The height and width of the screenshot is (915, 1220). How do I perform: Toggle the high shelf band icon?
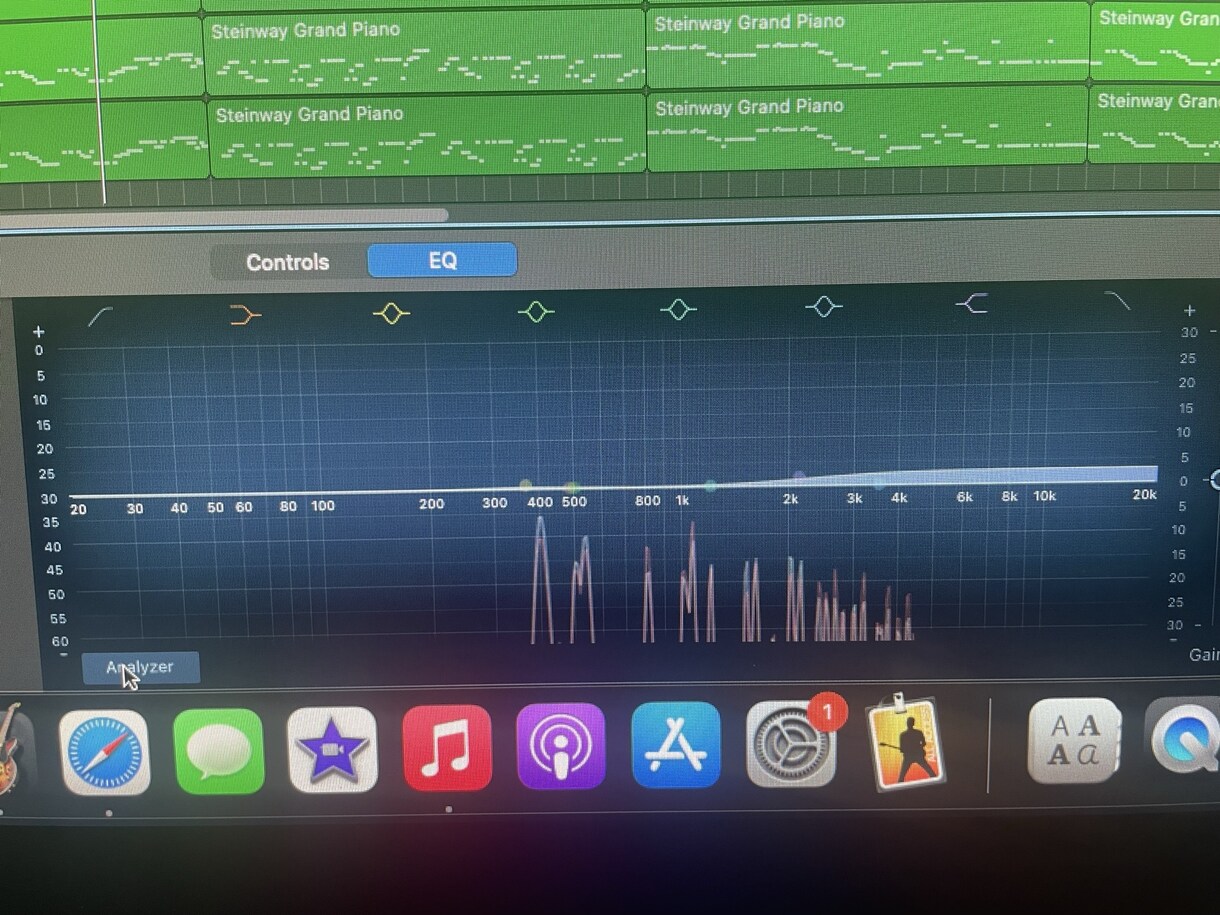click(971, 303)
